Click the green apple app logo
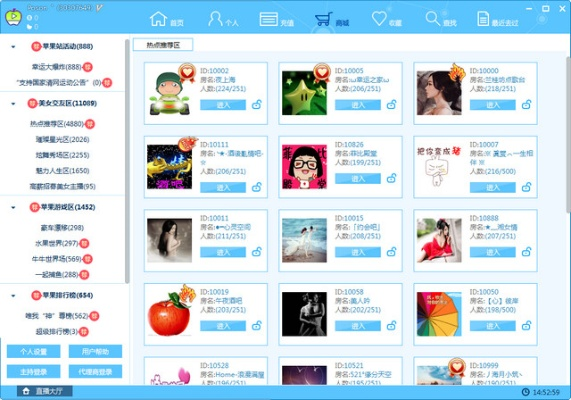The width and height of the screenshot is (571, 400). coord(13,17)
